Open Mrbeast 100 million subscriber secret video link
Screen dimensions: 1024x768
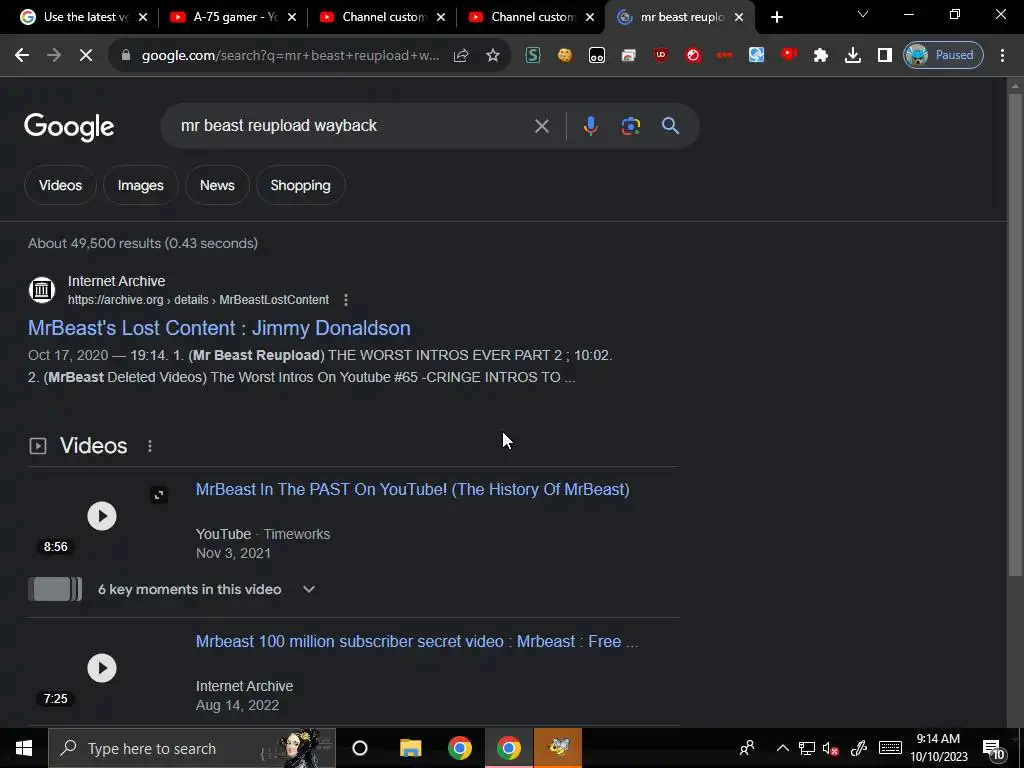point(417,641)
